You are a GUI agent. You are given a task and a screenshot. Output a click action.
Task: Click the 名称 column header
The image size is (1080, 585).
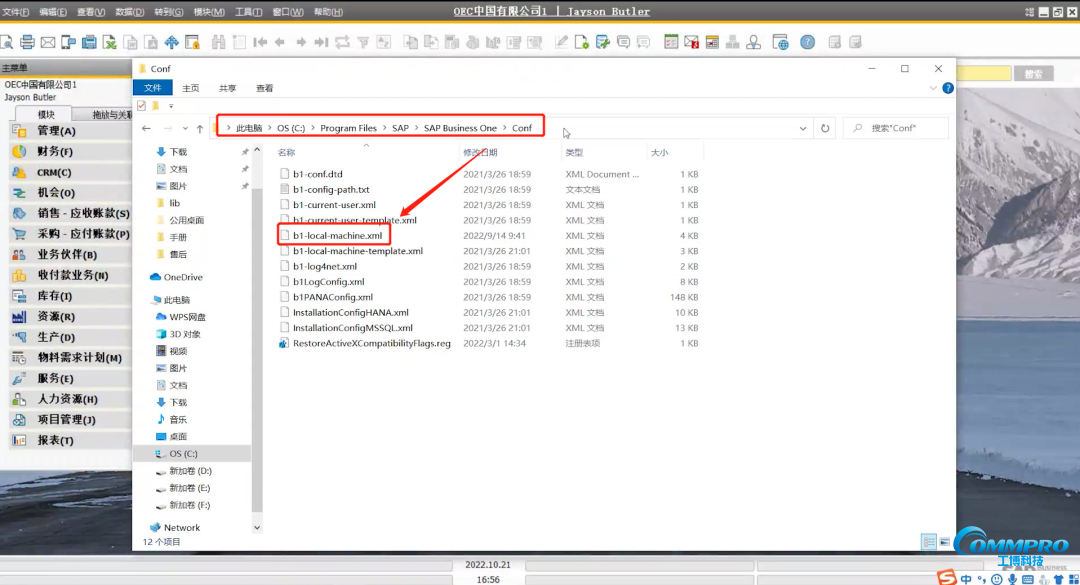287,153
